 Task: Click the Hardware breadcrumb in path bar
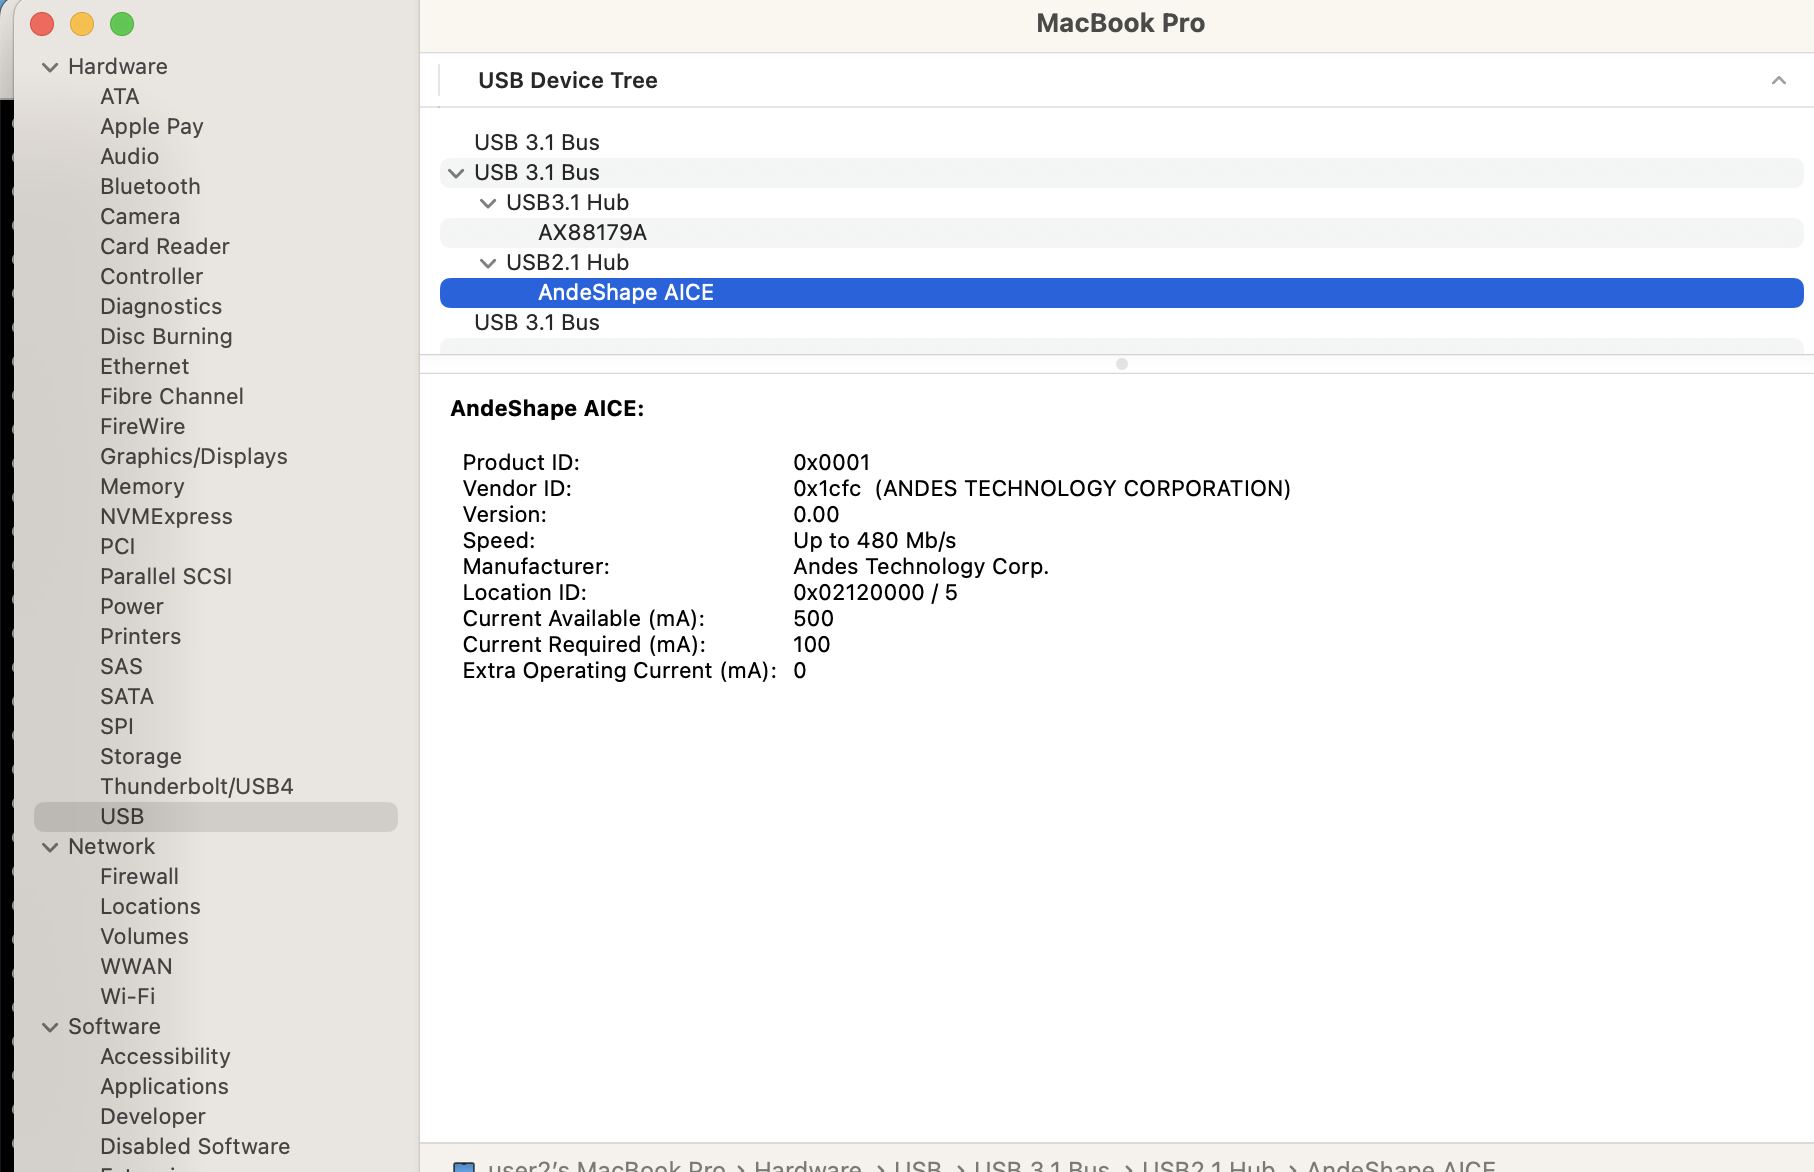click(x=807, y=1165)
